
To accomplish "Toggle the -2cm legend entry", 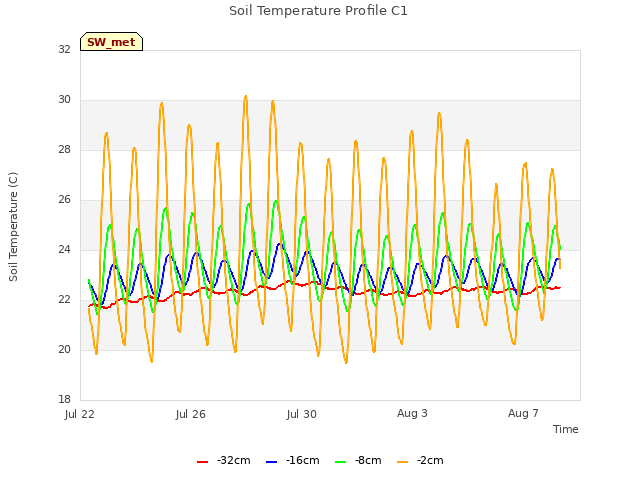I will [420, 460].
